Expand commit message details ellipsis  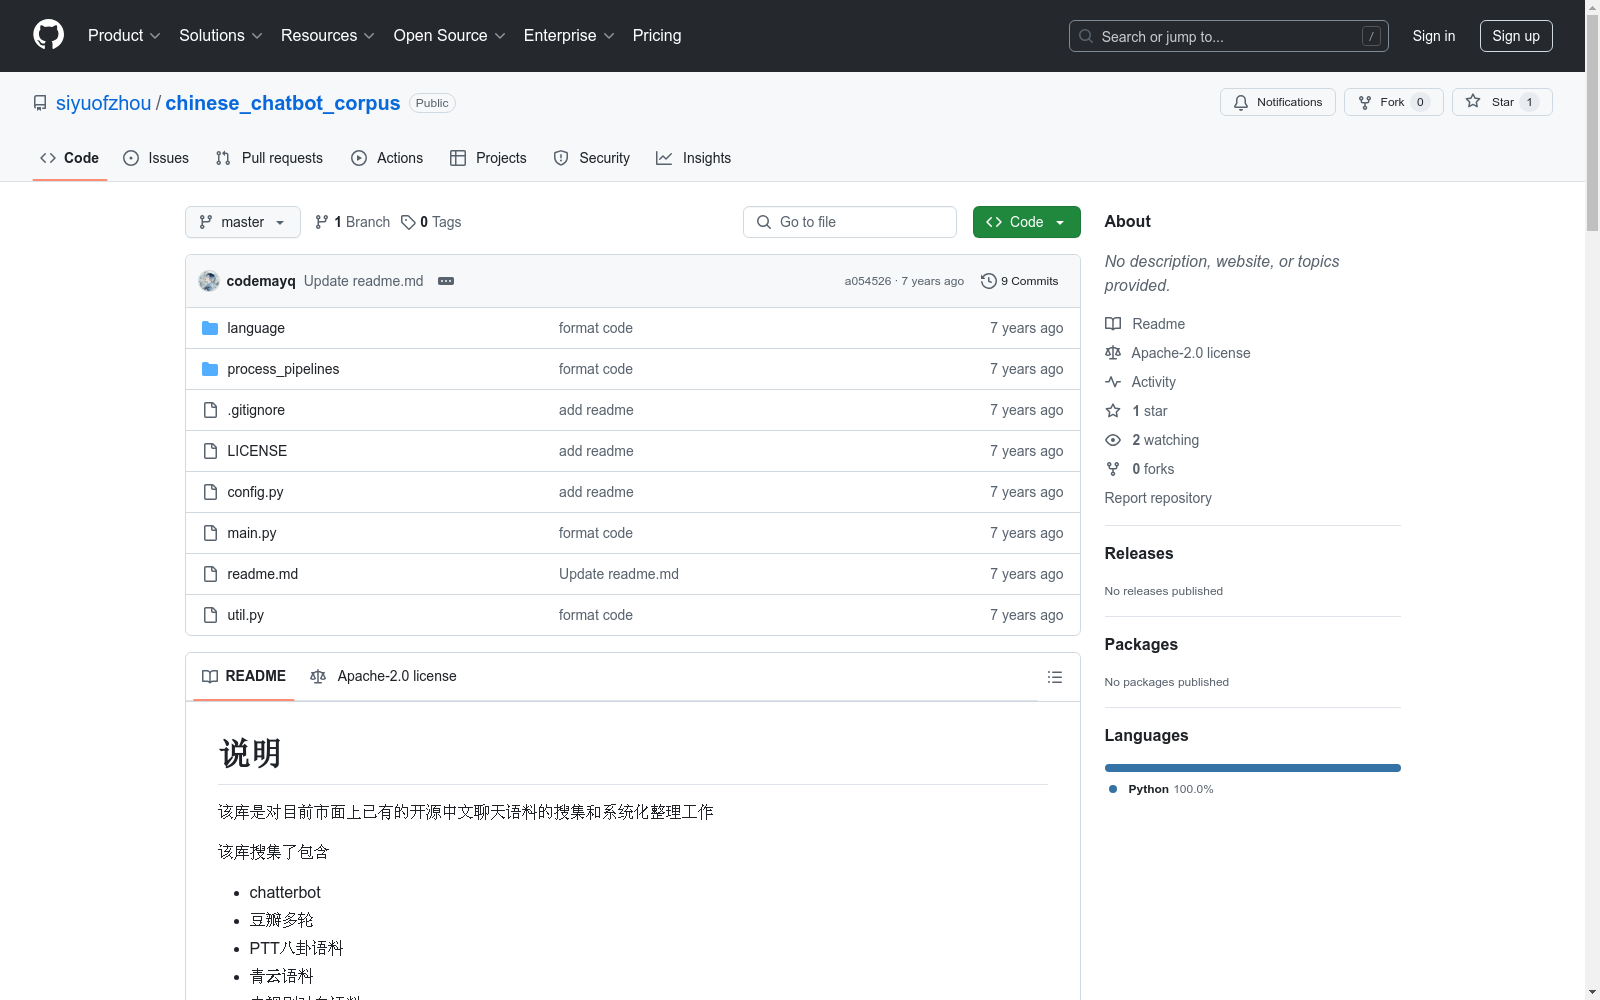[446, 281]
